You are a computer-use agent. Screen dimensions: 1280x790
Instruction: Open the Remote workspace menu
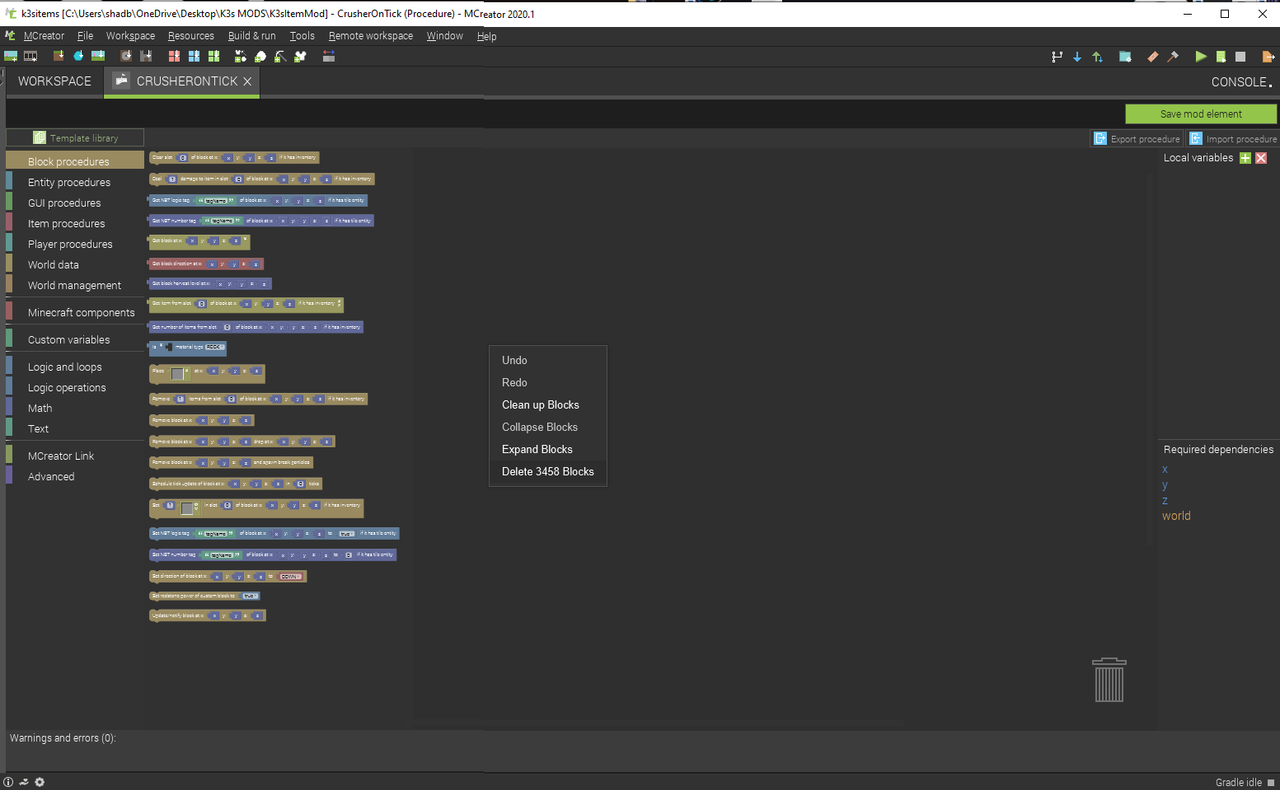pyautogui.click(x=371, y=36)
